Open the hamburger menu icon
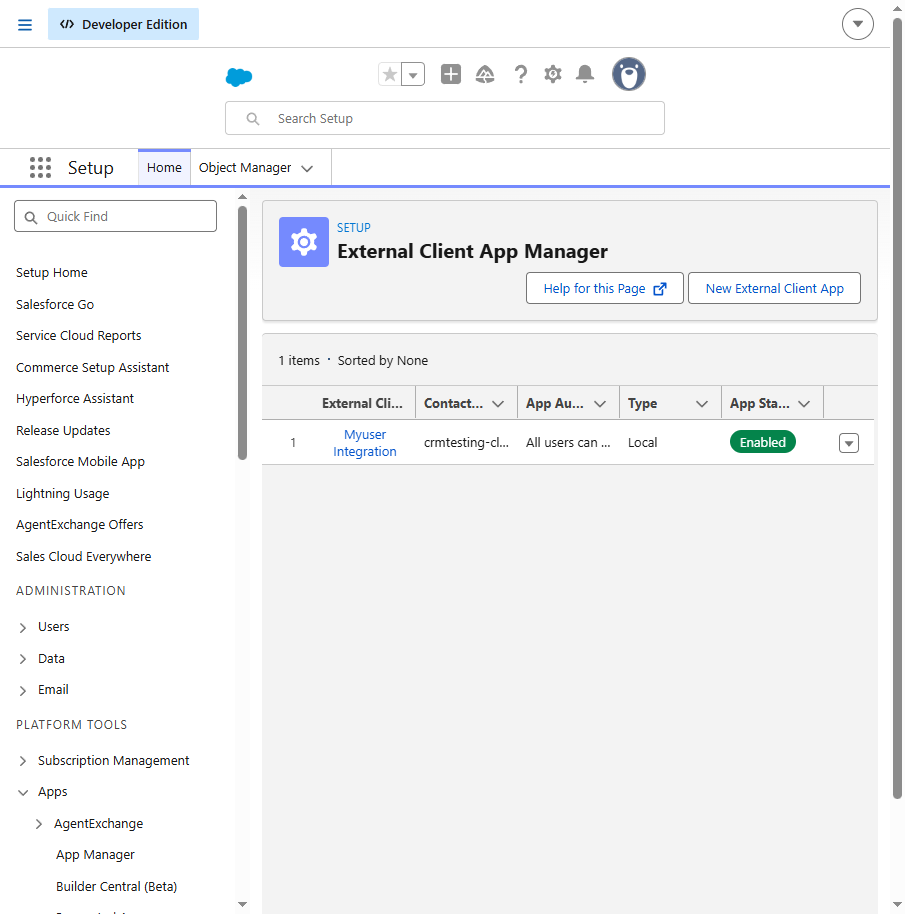The image size is (905, 914). [24, 24]
